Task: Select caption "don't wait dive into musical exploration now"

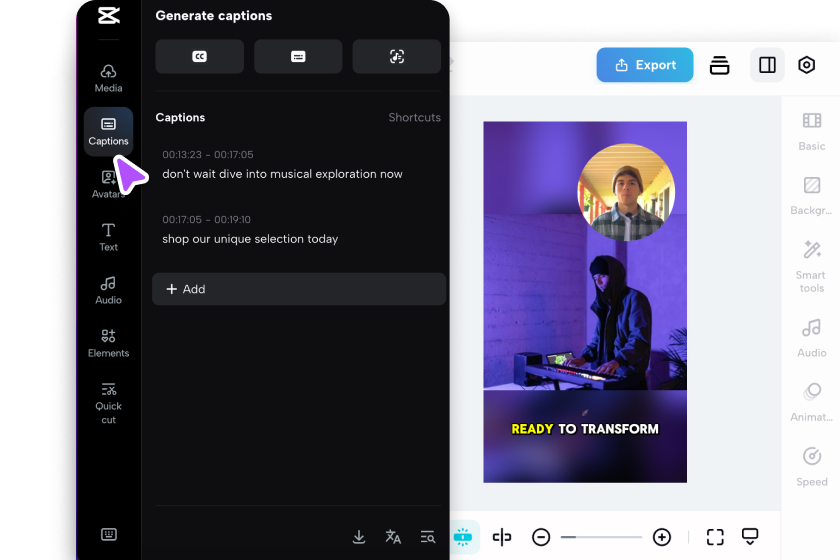Action: (x=282, y=174)
